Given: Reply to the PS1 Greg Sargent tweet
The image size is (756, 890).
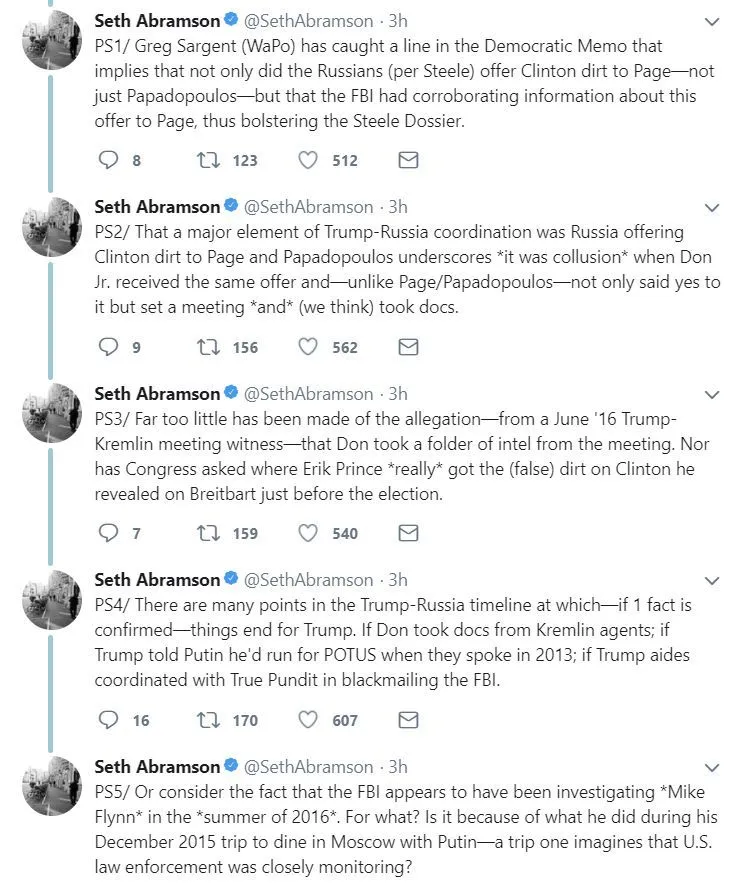Looking at the screenshot, I should [109, 160].
